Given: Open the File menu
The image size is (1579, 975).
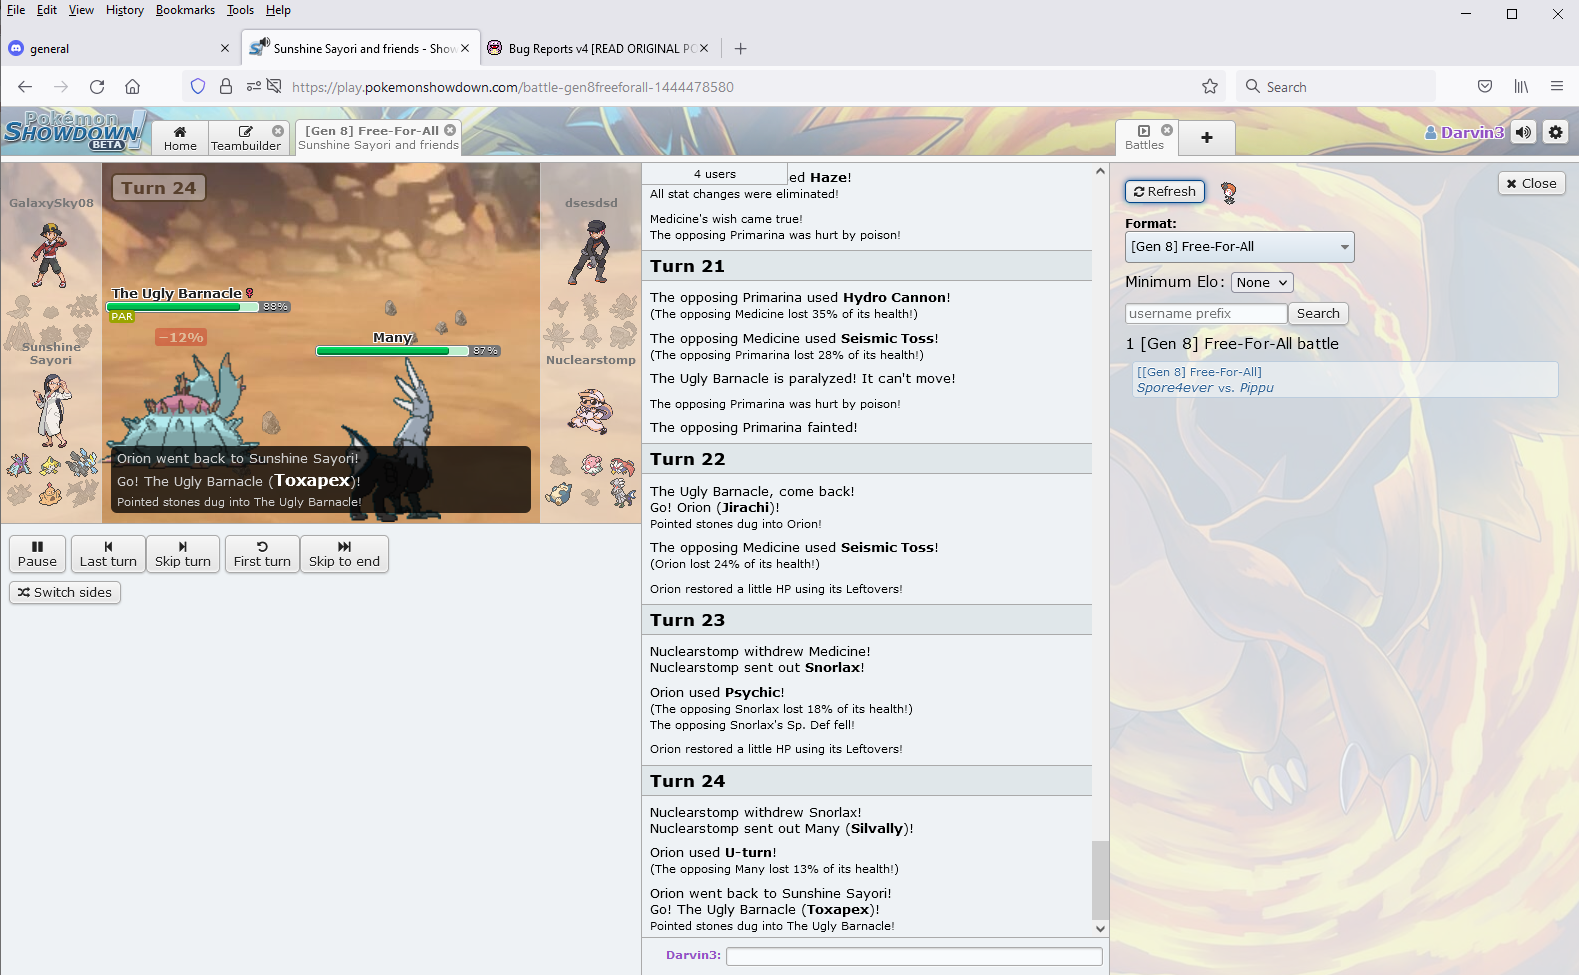Looking at the screenshot, I should tap(16, 10).
